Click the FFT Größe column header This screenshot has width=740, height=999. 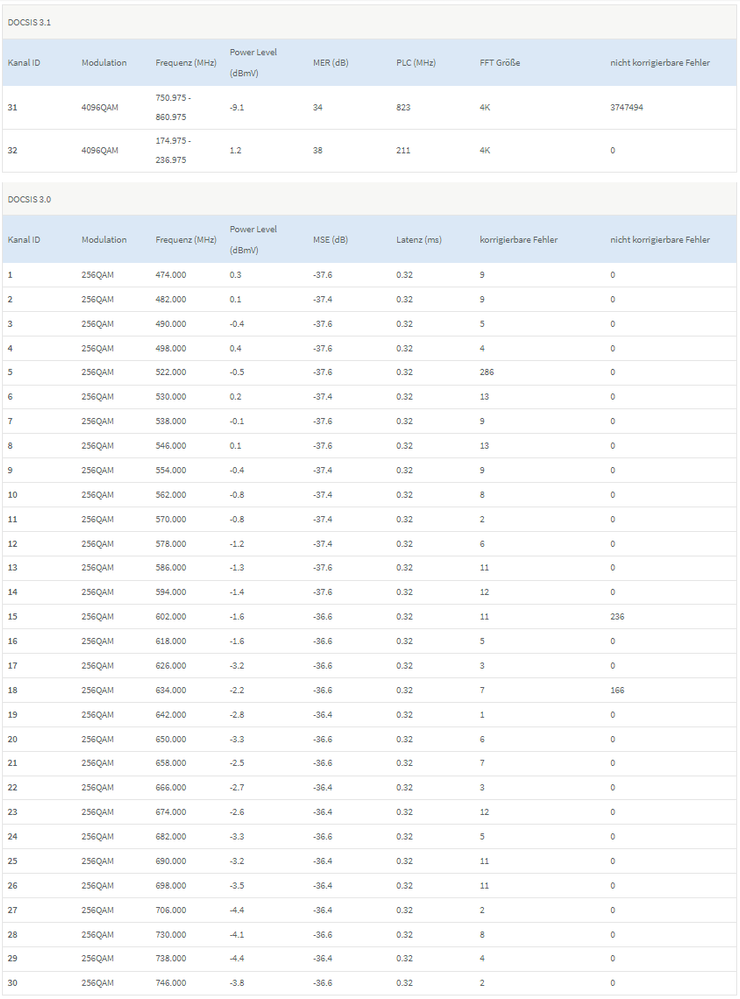click(500, 62)
